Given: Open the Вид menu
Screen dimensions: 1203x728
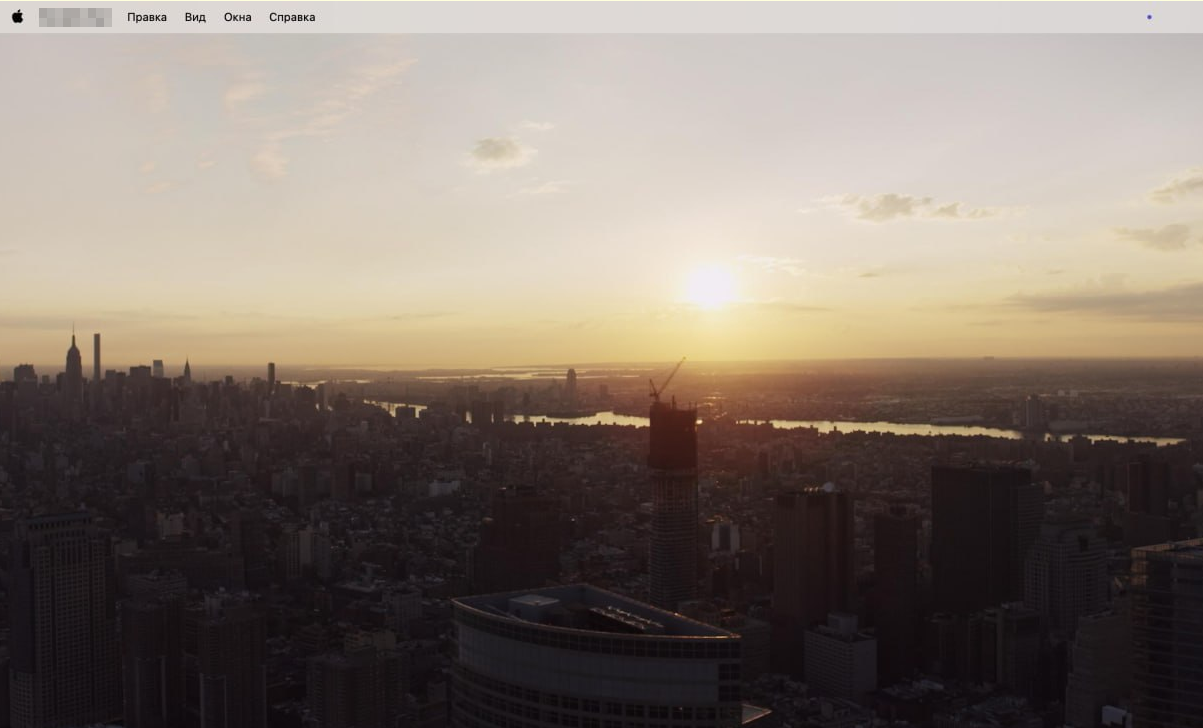Looking at the screenshot, I should tap(195, 17).
